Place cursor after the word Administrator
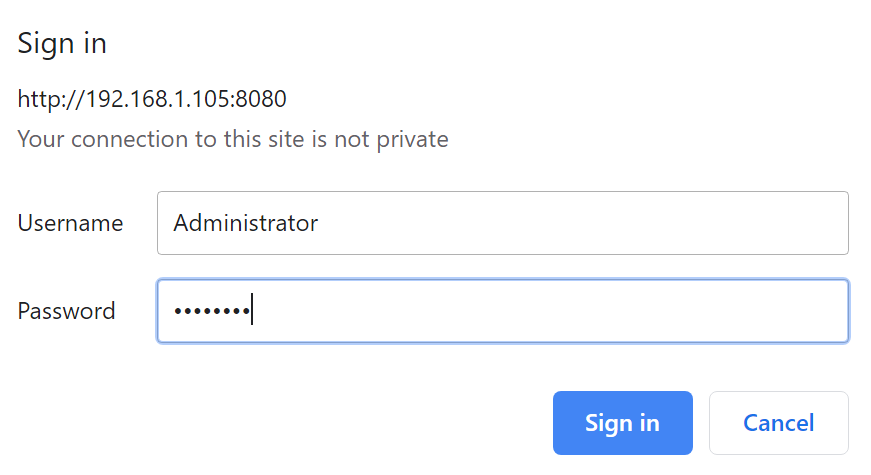Screen dimensions: 871x475 click(x=320, y=223)
